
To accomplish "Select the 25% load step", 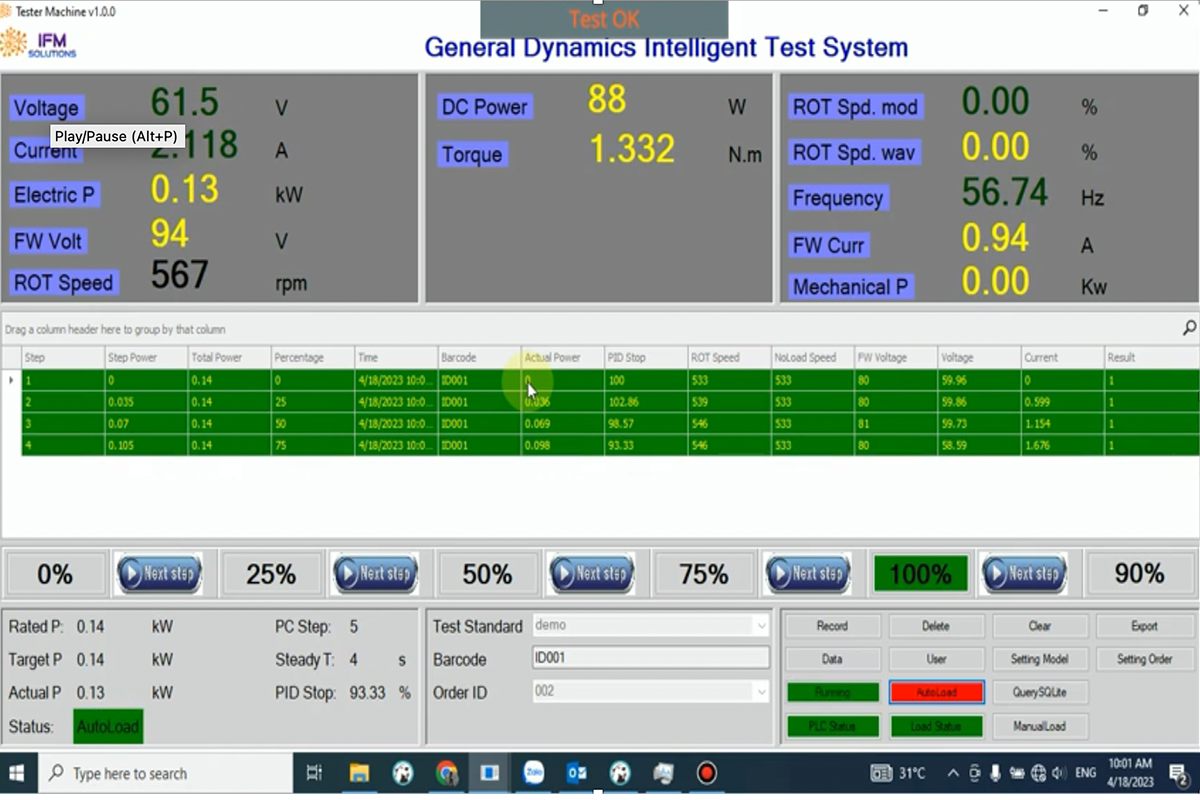I will (271, 574).
